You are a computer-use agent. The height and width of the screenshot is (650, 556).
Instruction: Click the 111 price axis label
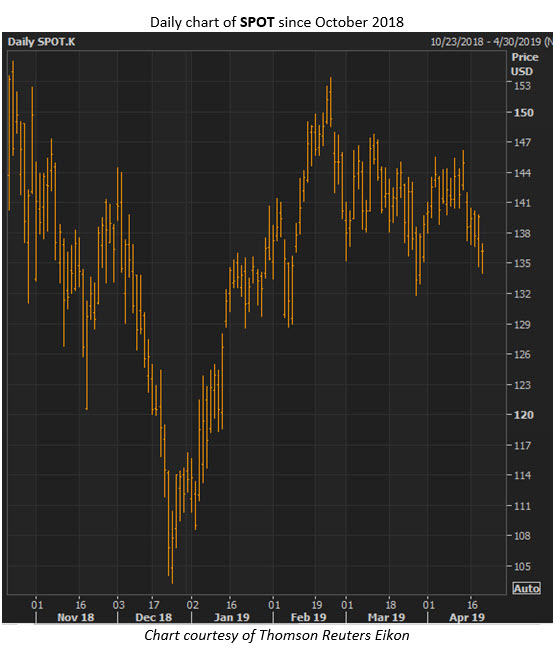[x=522, y=506]
